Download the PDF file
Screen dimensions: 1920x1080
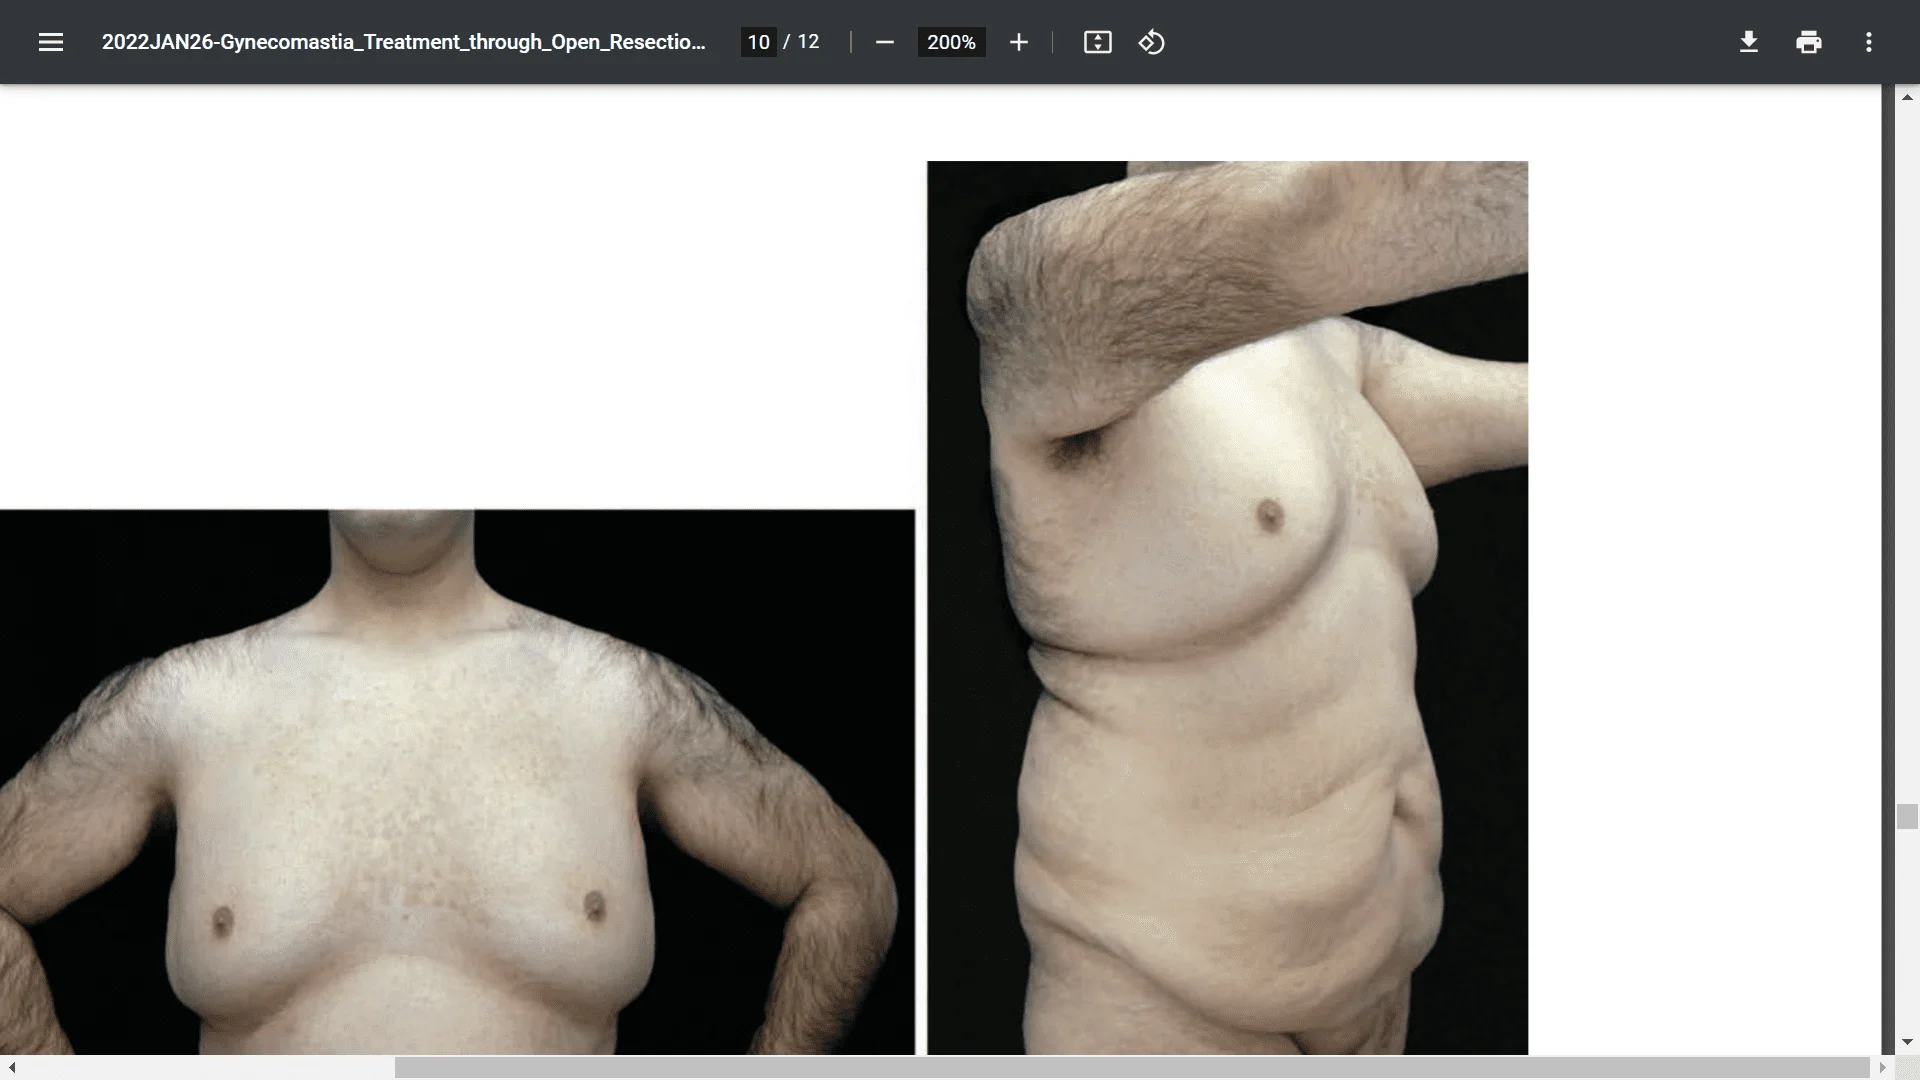[1749, 42]
